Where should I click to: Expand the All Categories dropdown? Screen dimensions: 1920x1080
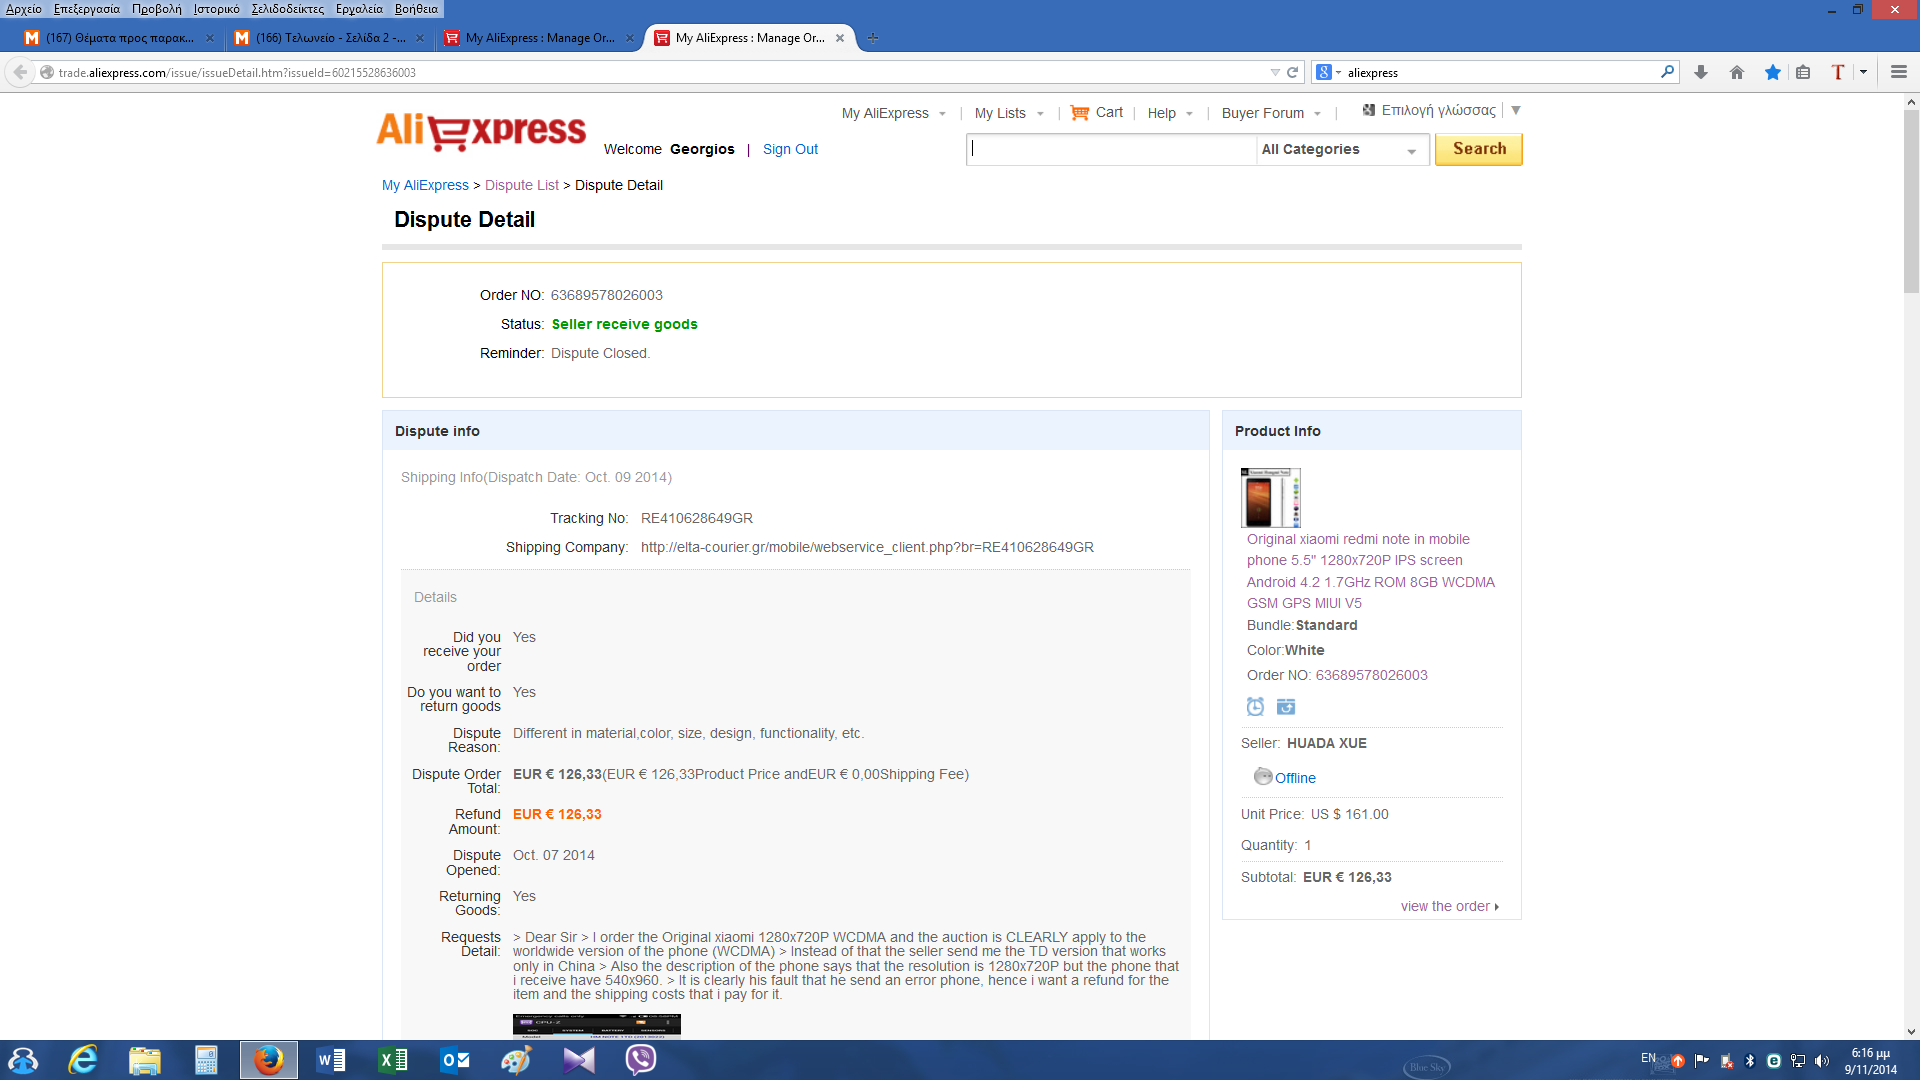pyautogui.click(x=1340, y=150)
